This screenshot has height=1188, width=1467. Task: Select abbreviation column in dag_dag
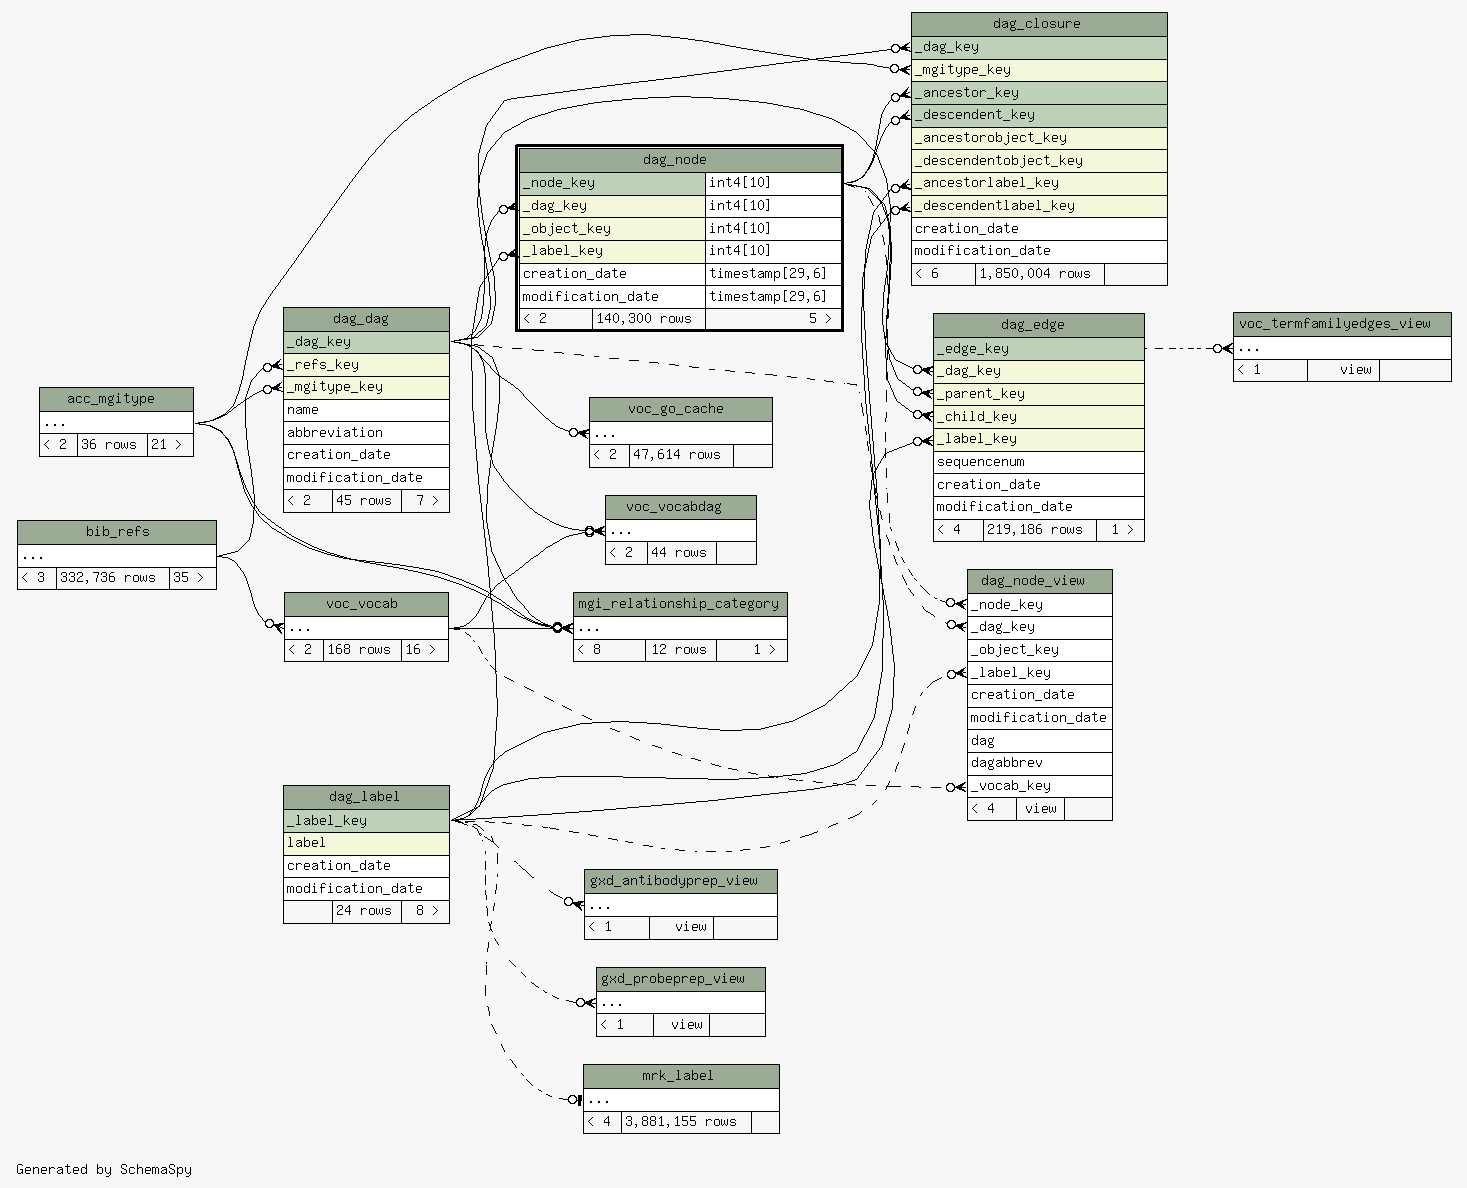(x=366, y=433)
